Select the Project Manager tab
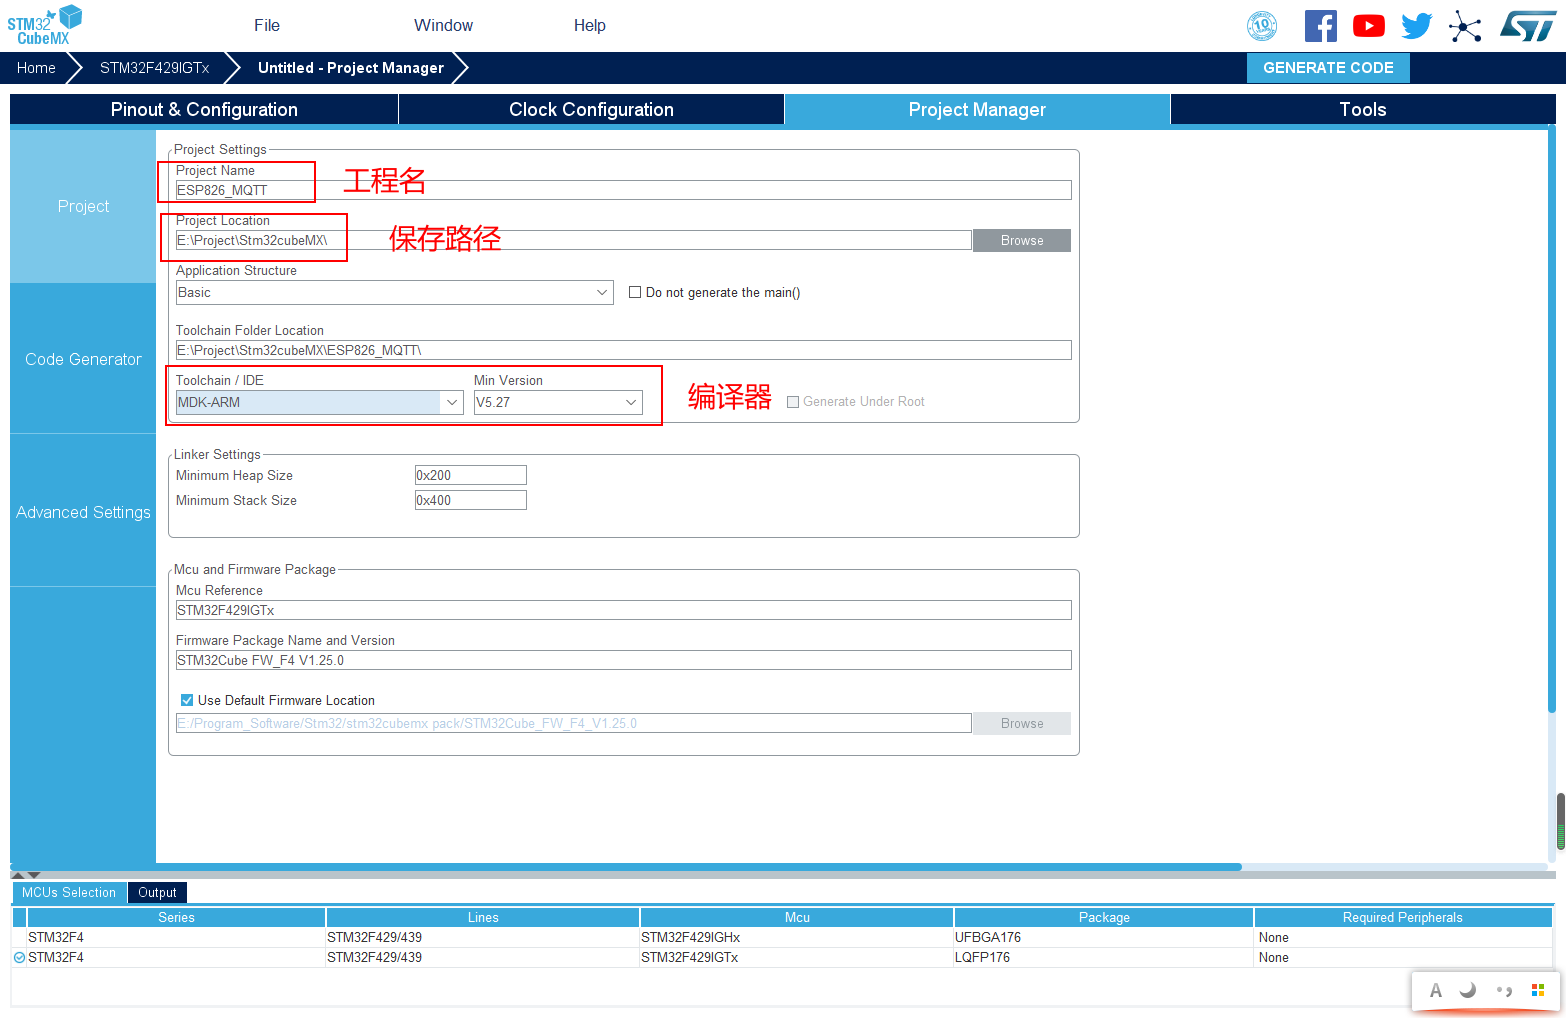This screenshot has width=1566, height=1018. click(977, 109)
